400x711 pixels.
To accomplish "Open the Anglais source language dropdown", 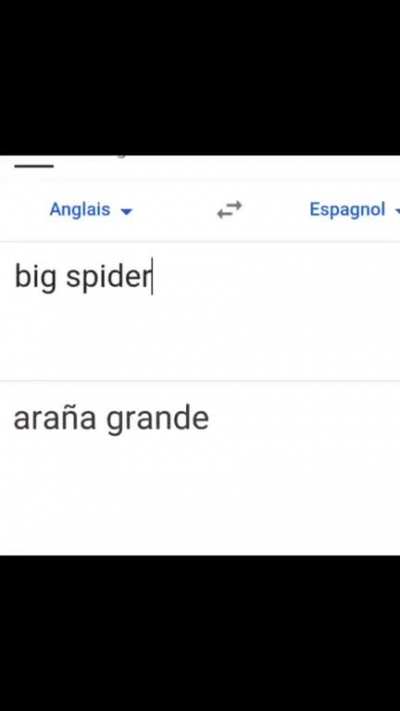I will [91, 210].
